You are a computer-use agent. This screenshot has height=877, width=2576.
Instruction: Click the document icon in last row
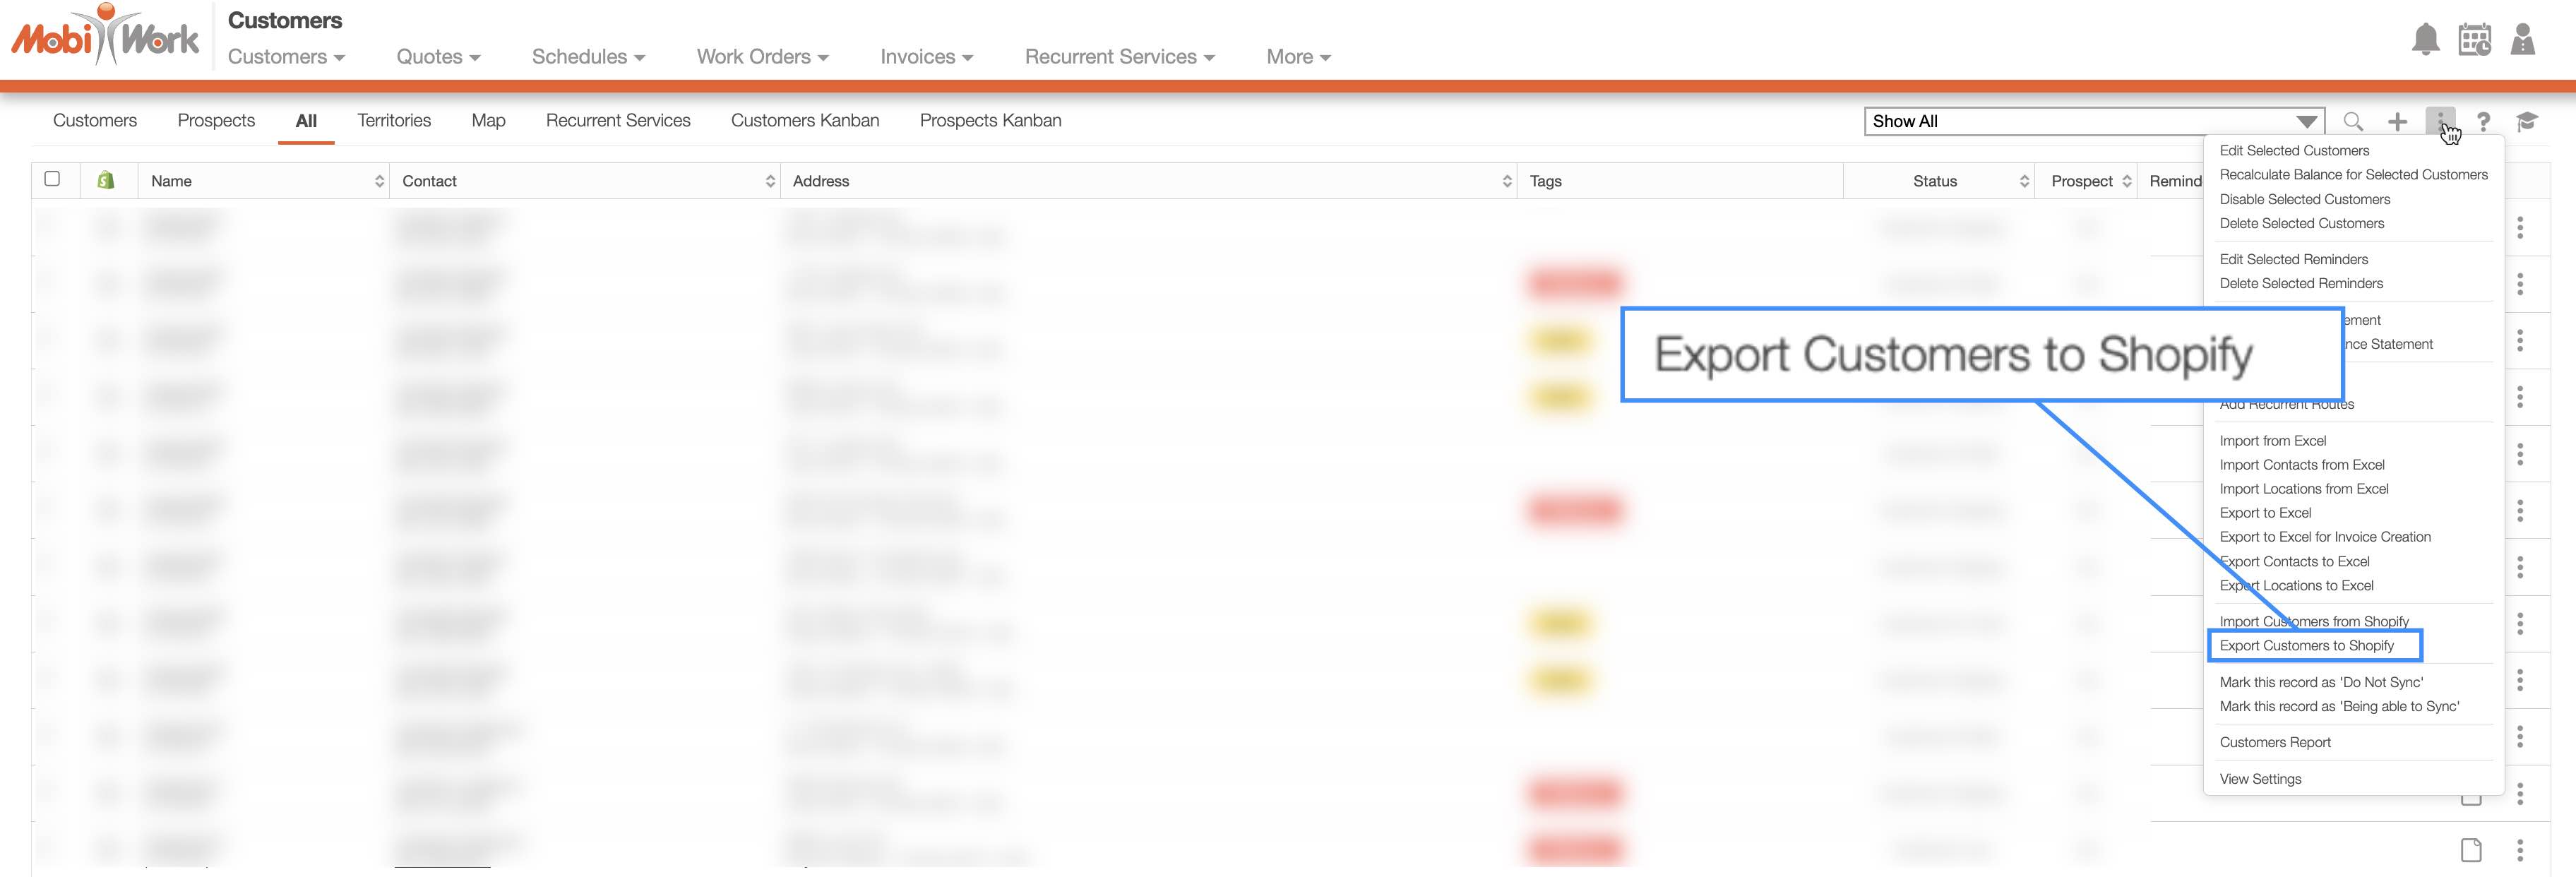pos(2470,850)
